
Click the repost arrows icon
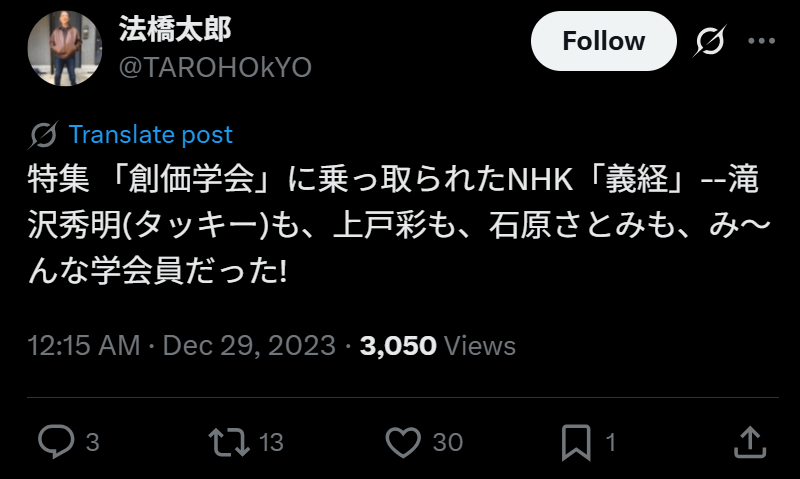point(229,442)
